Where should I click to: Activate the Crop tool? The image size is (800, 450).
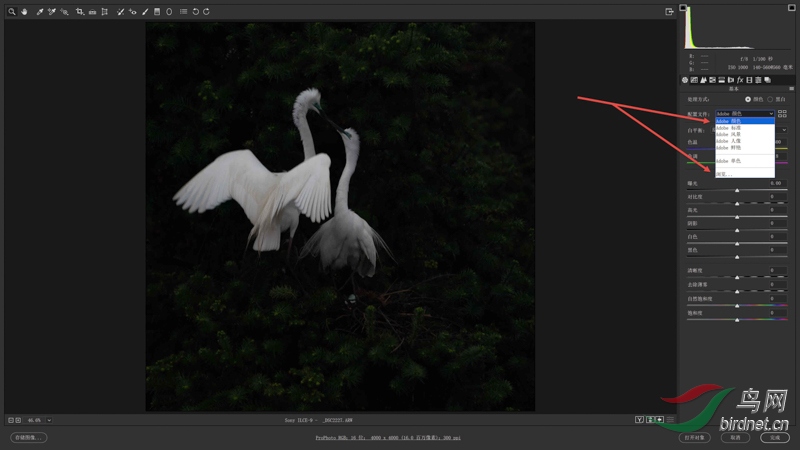click(80, 11)
